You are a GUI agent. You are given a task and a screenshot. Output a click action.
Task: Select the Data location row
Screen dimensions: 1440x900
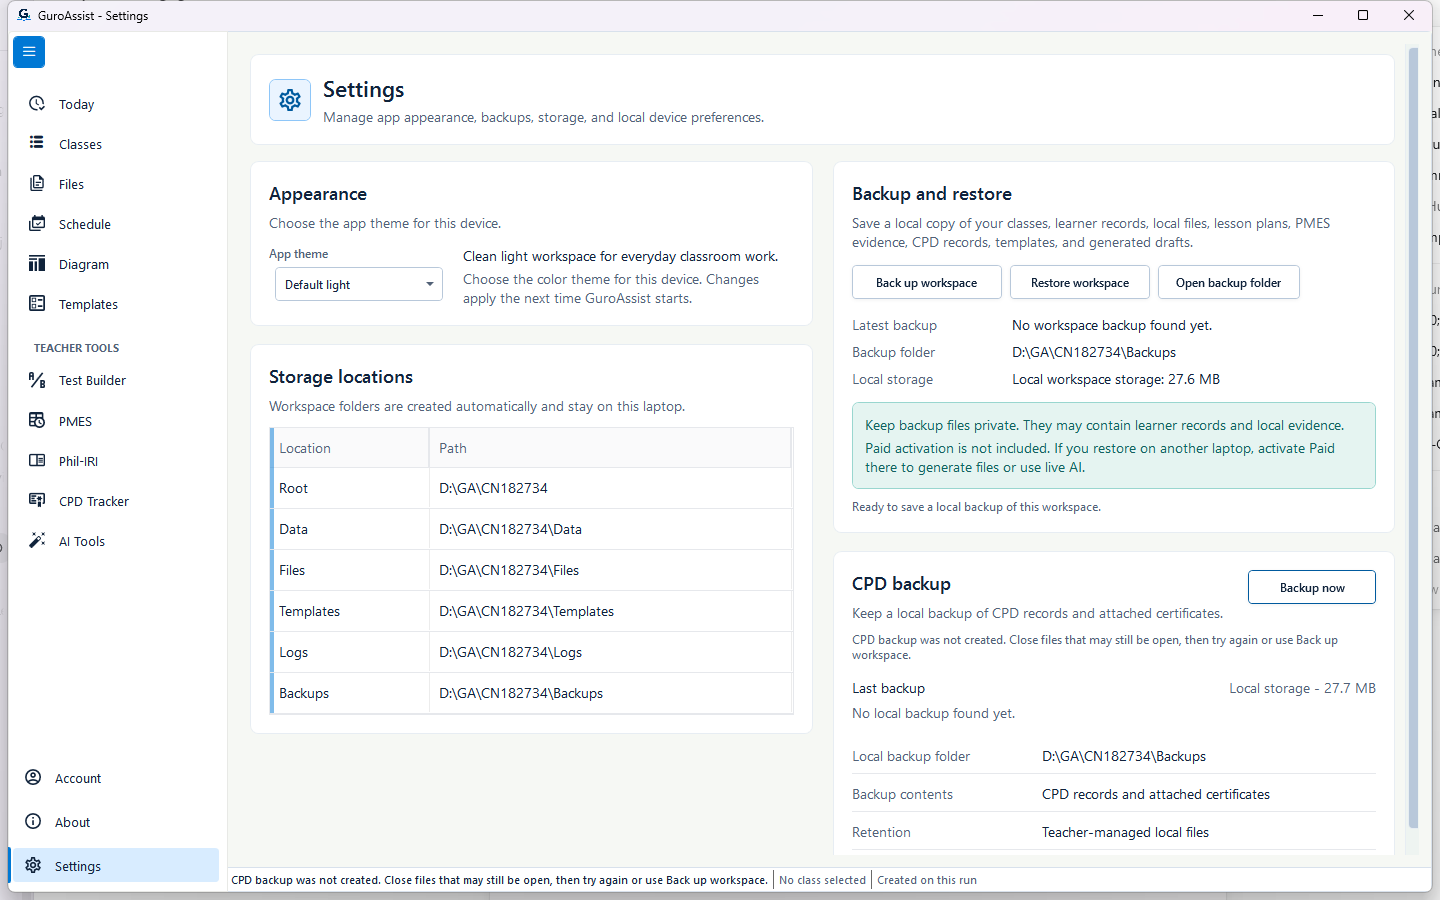click(532, 529)
